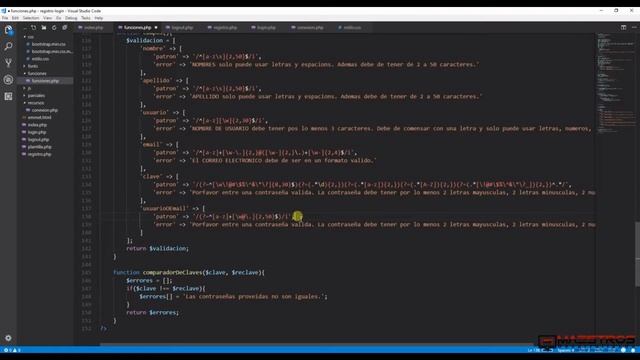Screen dimensions: 640x360
Task: Open the File menu
Action: [x=5, y=18]
